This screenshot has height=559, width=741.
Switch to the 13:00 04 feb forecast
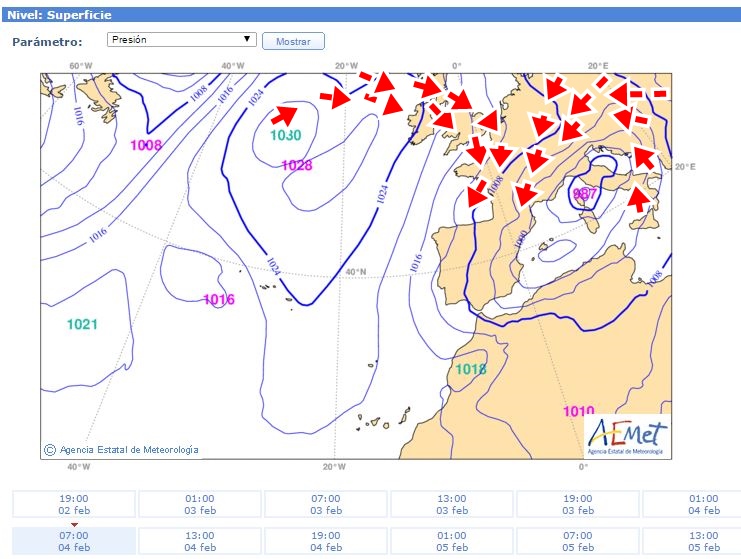(200, 542)
